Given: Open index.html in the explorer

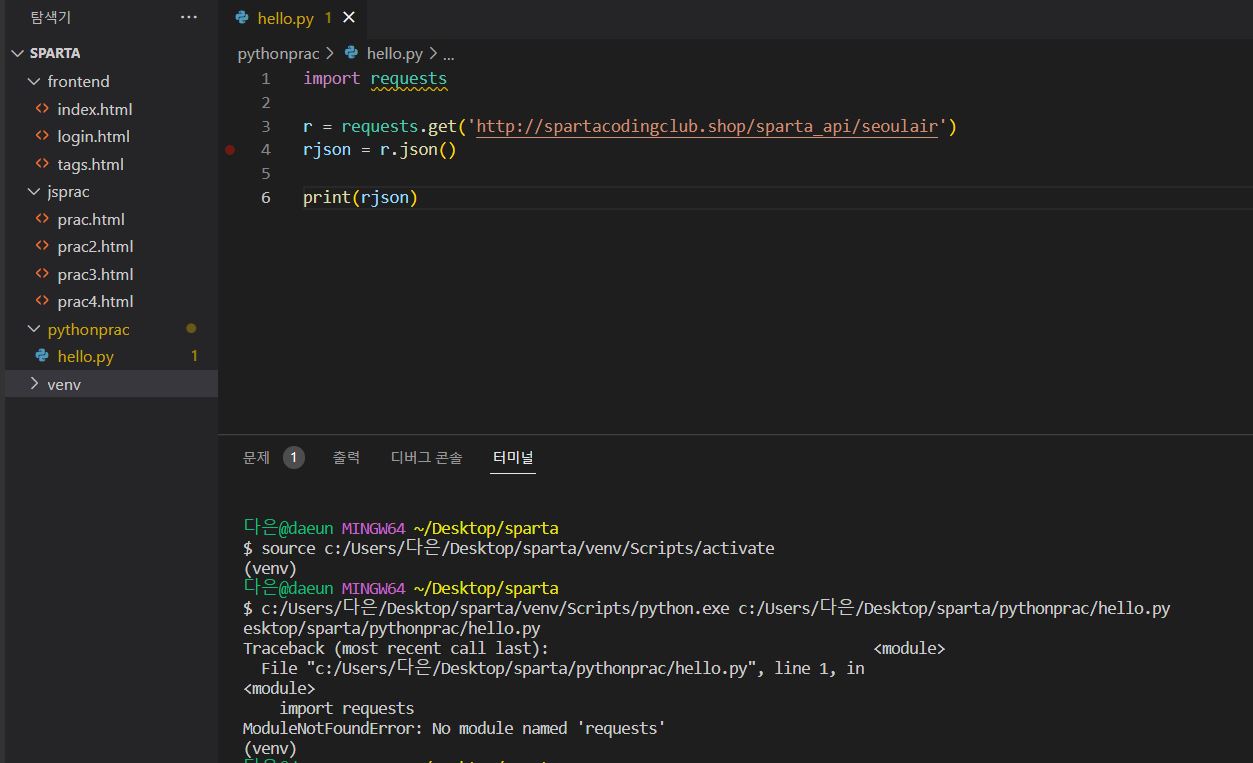Looking at the screenshot, I should [x=94, y=109].
